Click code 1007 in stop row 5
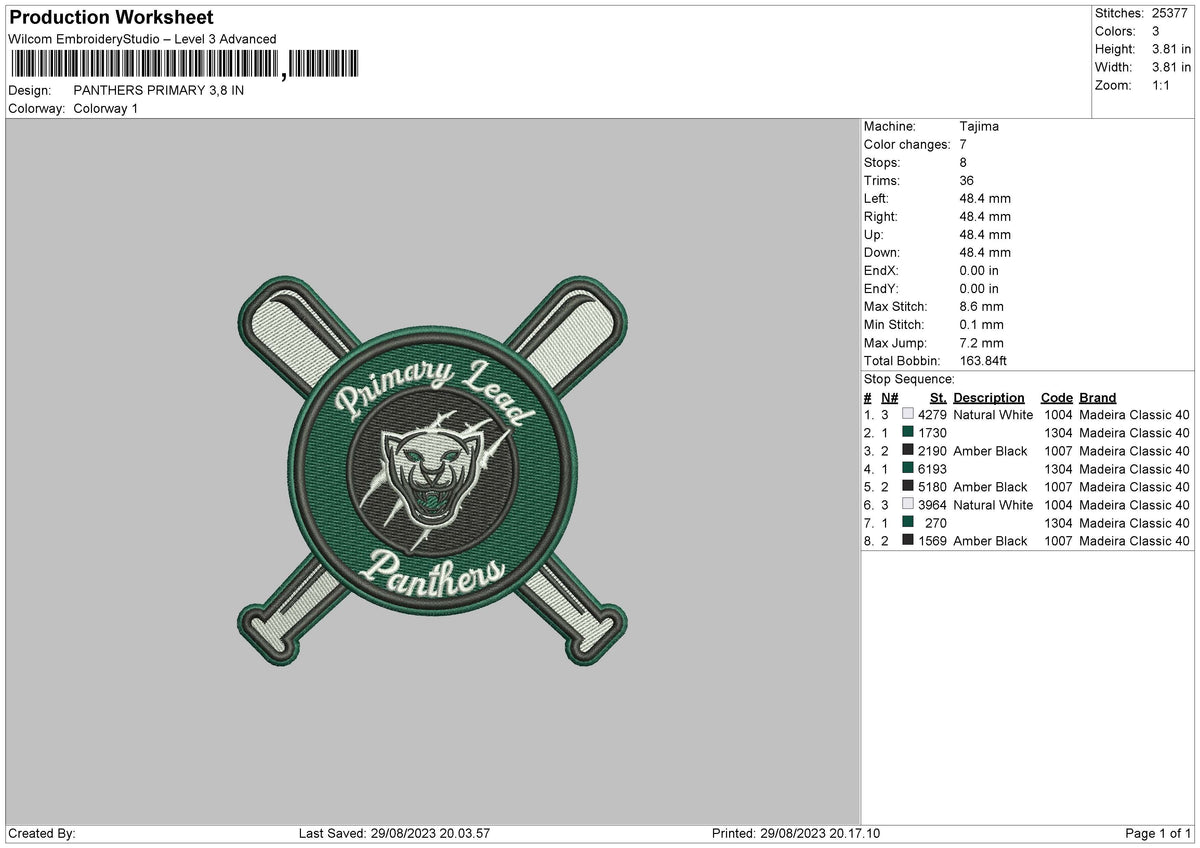This screenshot has width=1200, height=848. tap(1058, 487)
